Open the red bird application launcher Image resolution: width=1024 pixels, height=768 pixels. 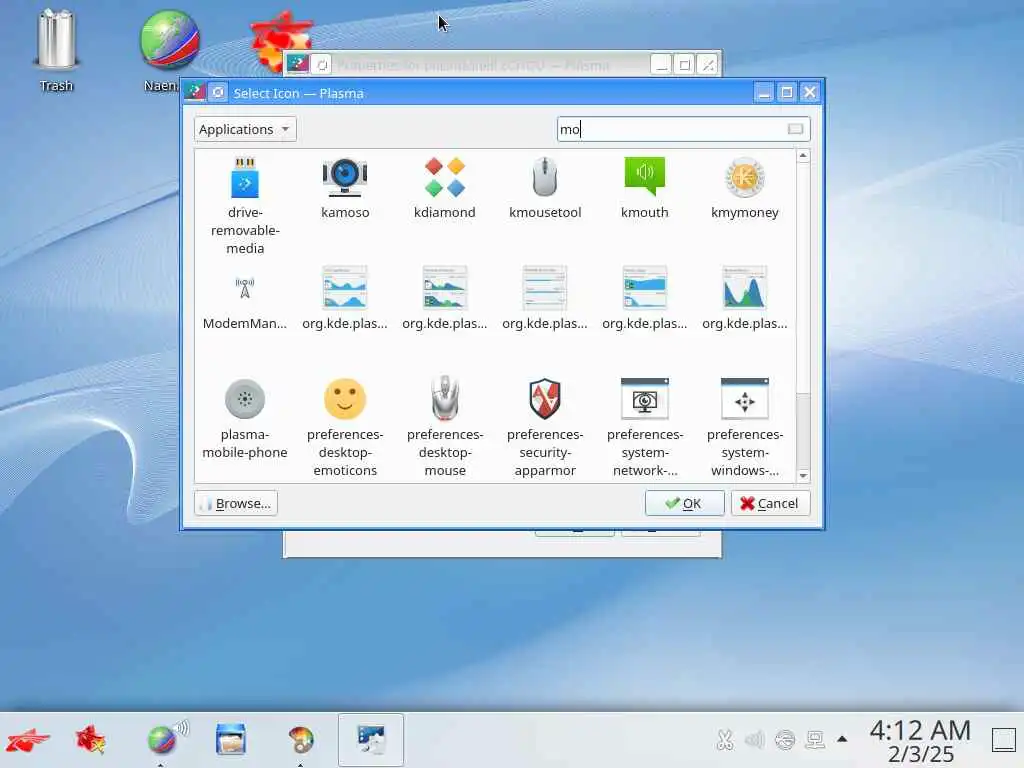(x=27, y=741)
